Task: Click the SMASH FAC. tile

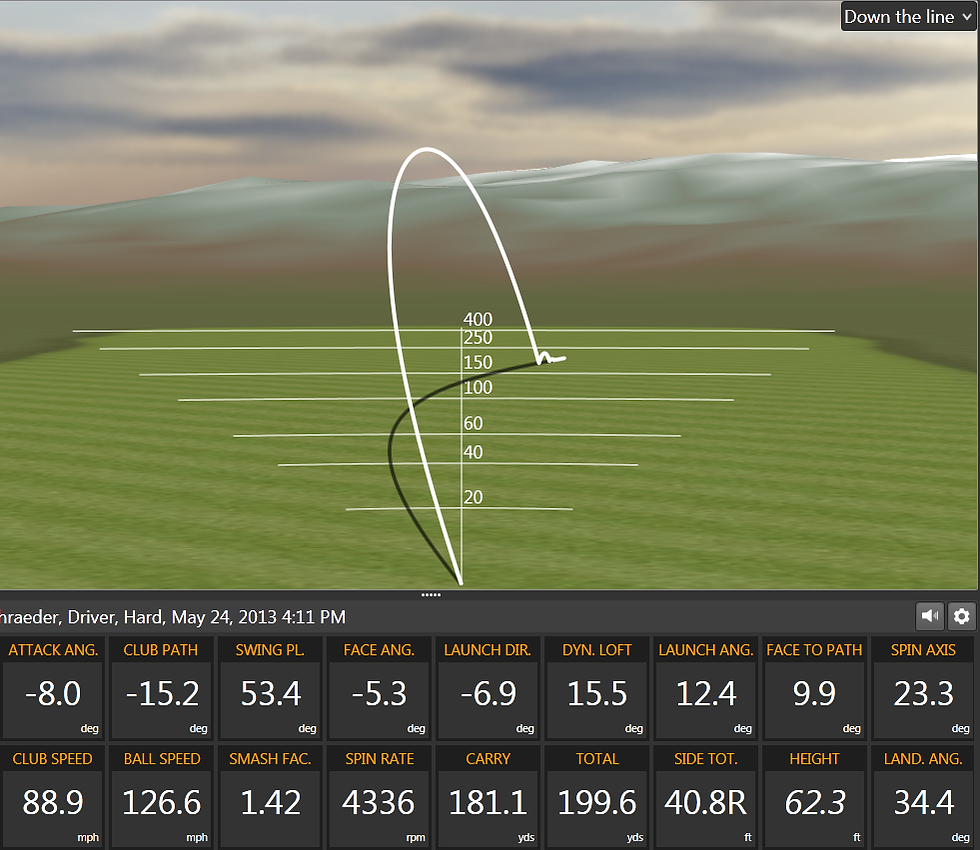Action: 270,797
